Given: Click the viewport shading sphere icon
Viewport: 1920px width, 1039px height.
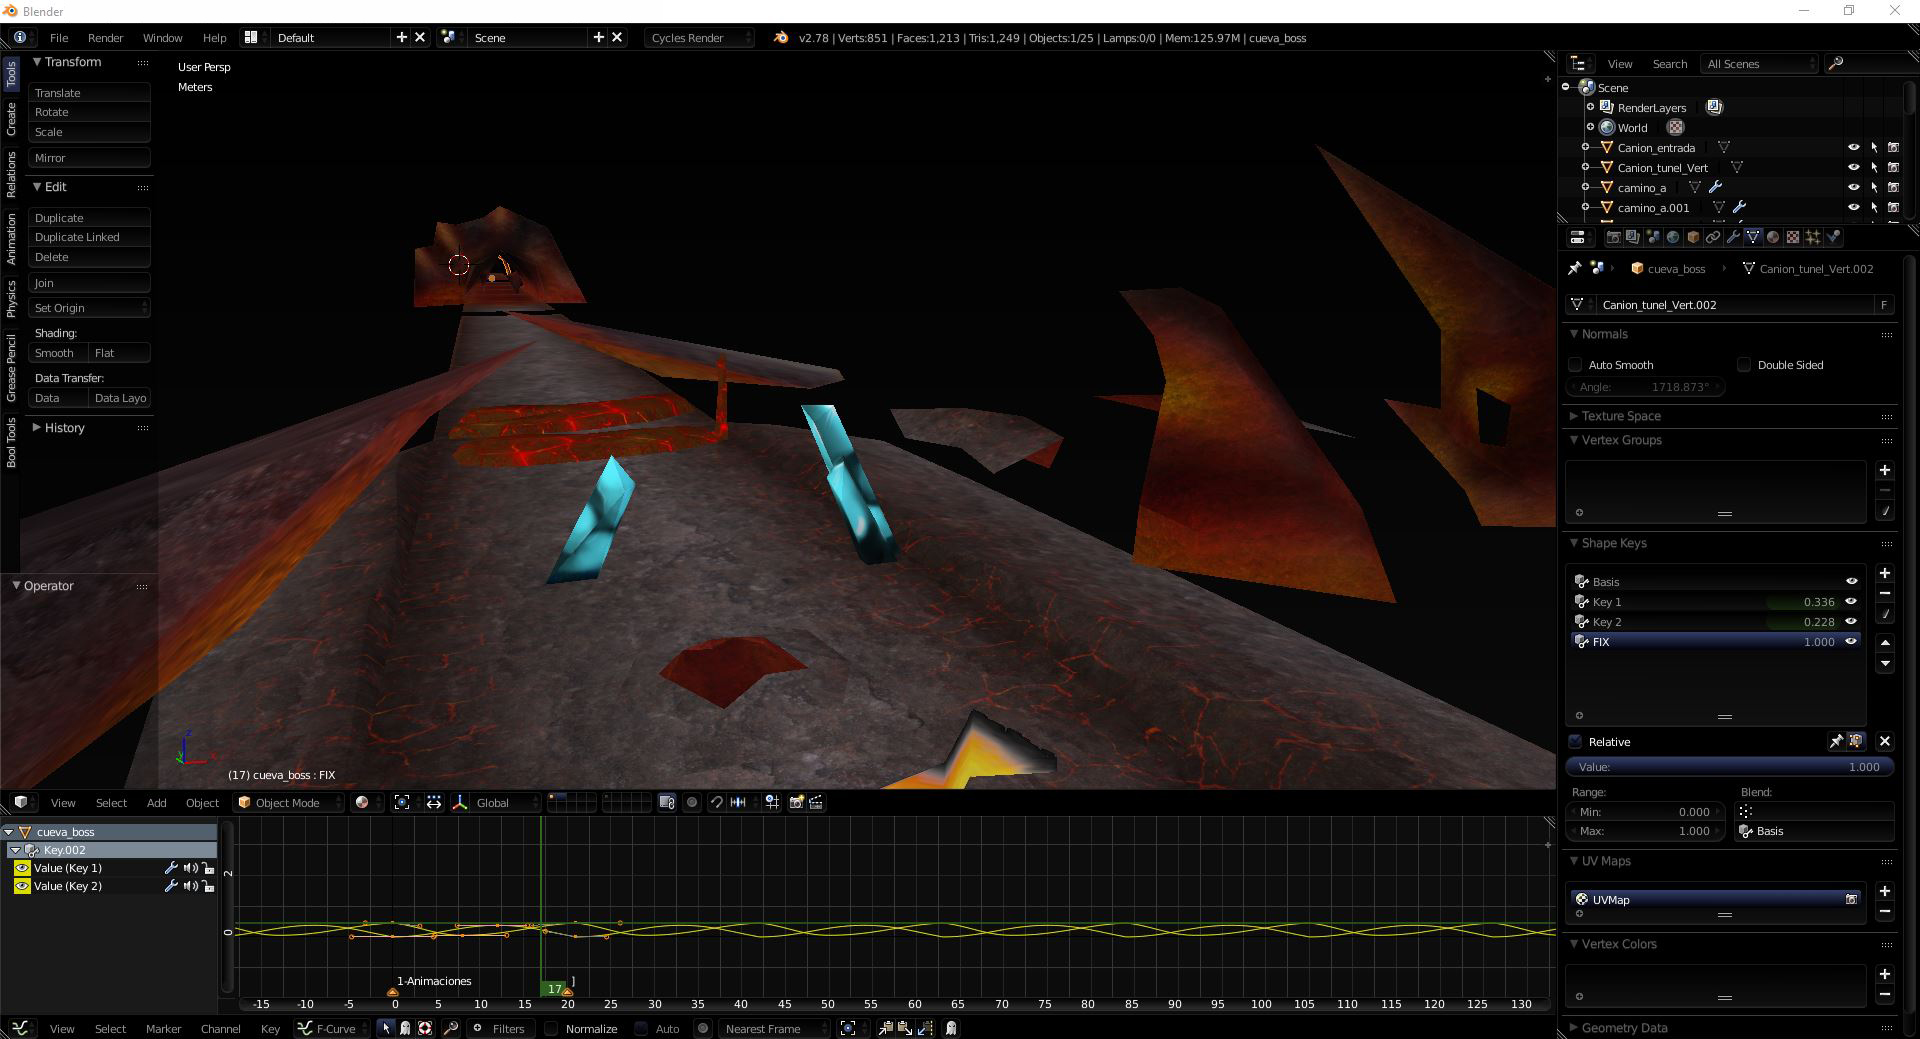Looking at the screenshot, I should [362, 802].
